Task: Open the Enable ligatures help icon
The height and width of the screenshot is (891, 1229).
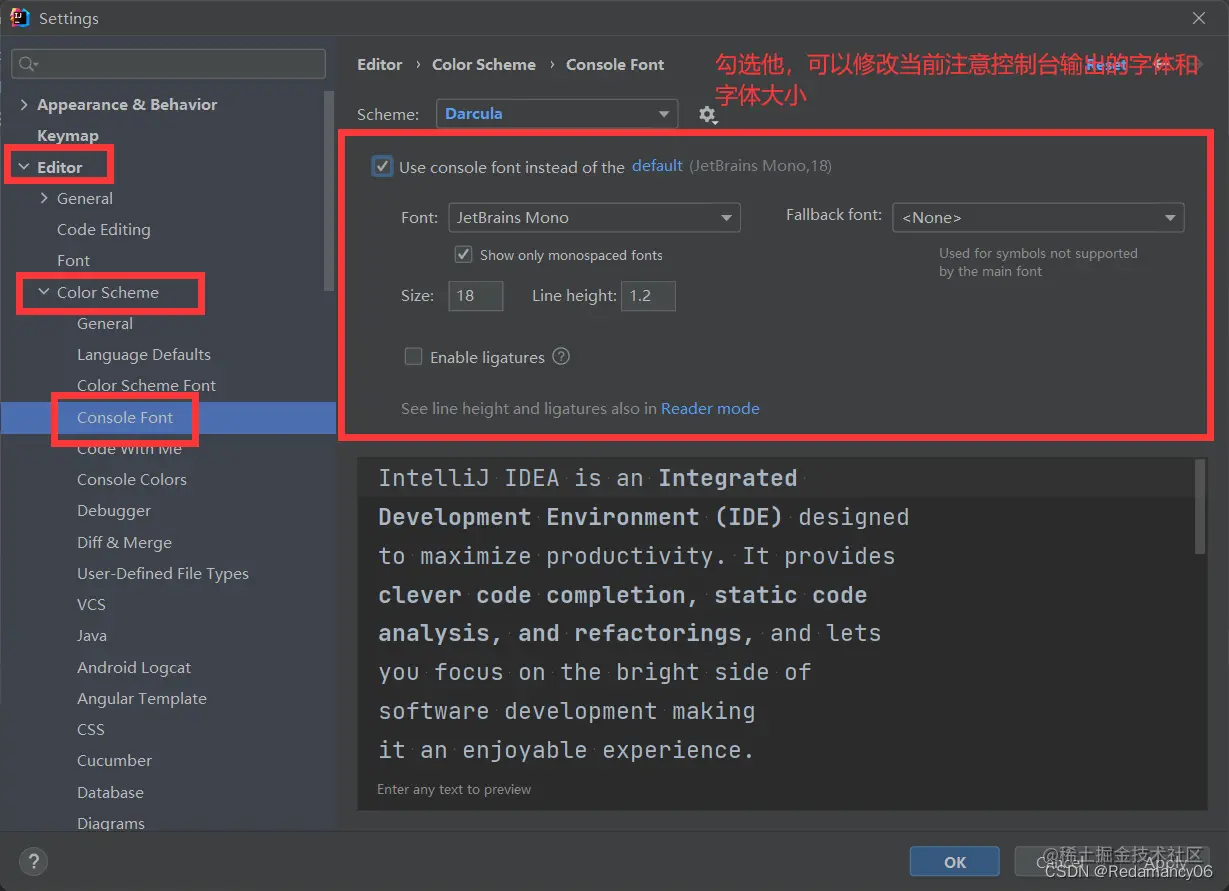Action: pos(561,356)
